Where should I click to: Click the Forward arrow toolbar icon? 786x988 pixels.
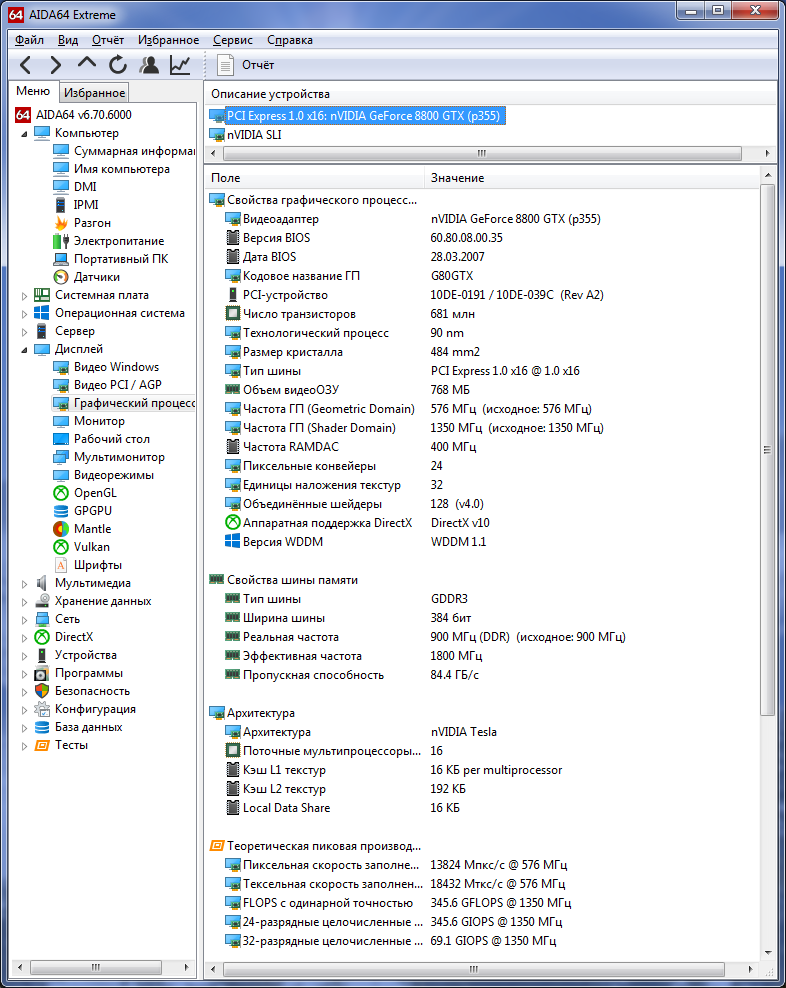(55, 65)
